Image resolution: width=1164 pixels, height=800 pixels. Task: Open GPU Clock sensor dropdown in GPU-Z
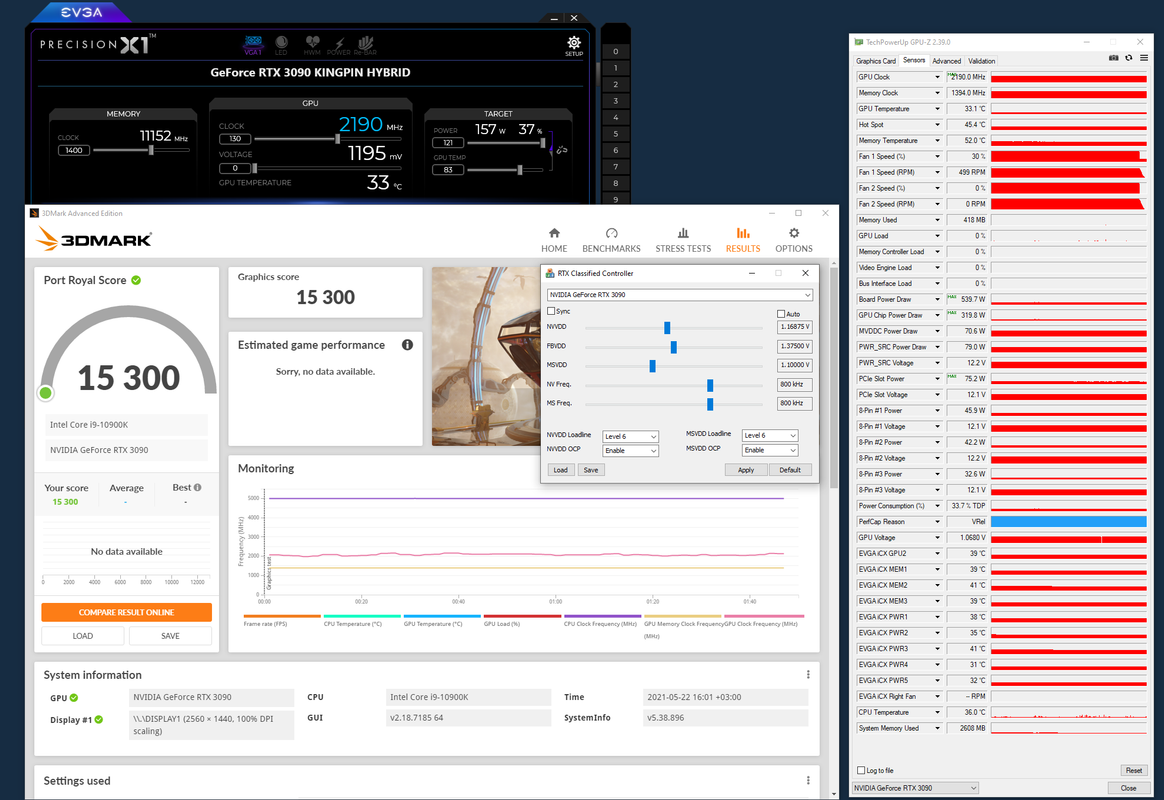[x=937, y=77]
